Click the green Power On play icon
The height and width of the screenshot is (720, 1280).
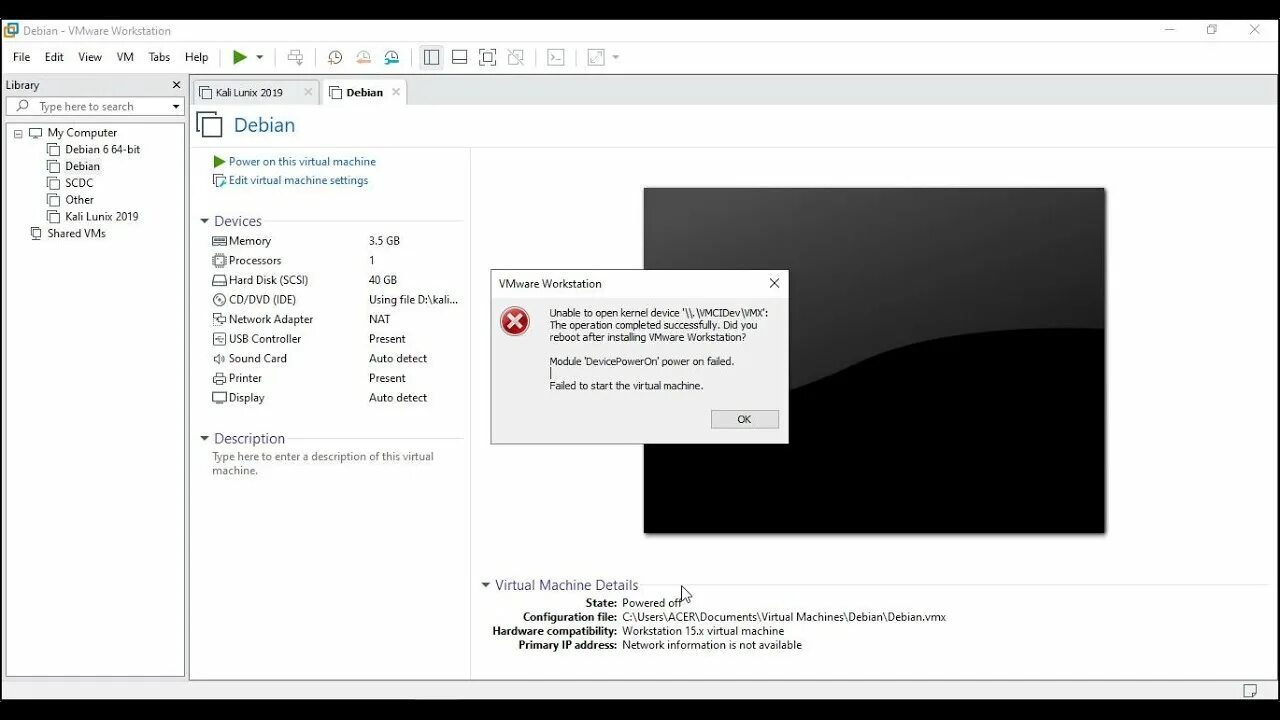(240, 57)
